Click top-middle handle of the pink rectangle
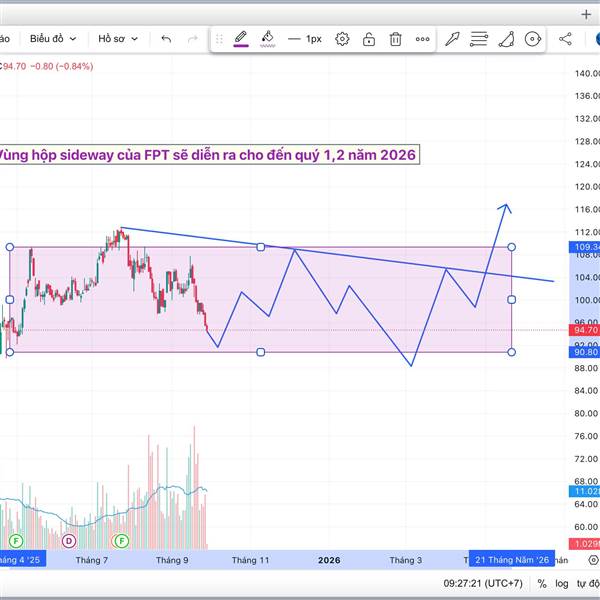Screen dimensions: 600x600 pos(261,247)
